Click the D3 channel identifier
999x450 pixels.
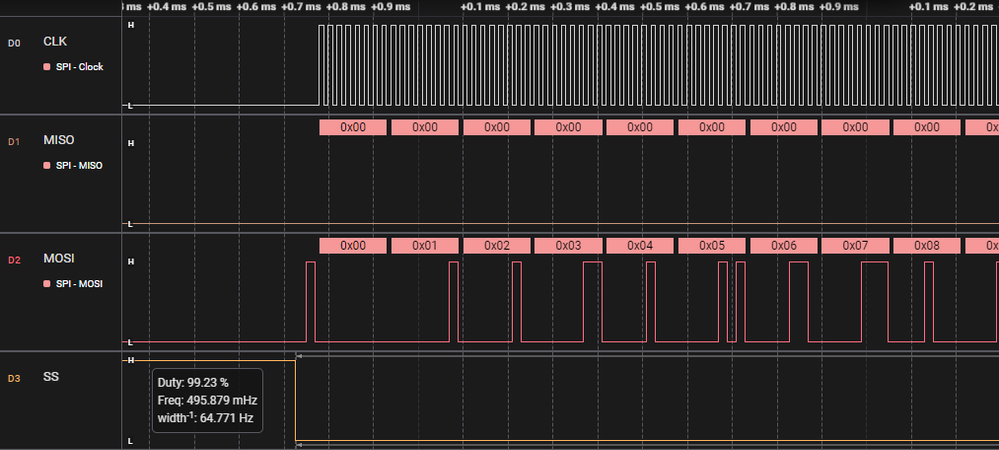14,379
